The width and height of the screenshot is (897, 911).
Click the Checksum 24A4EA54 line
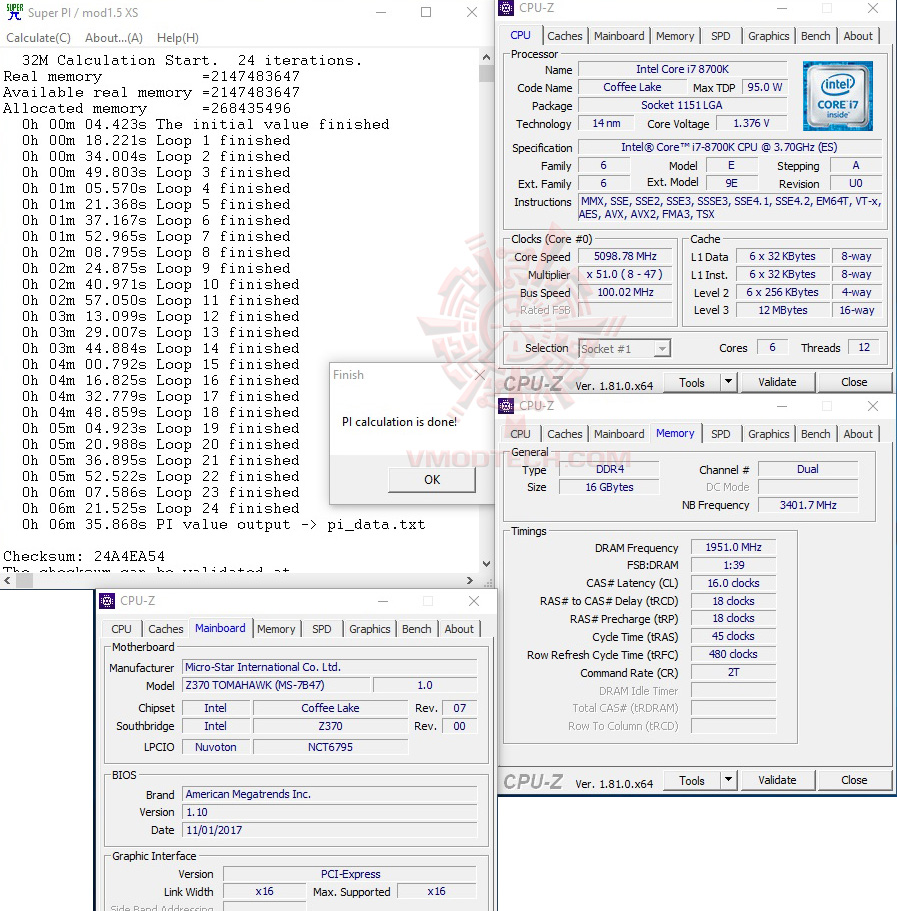click(x=84, y=556)
